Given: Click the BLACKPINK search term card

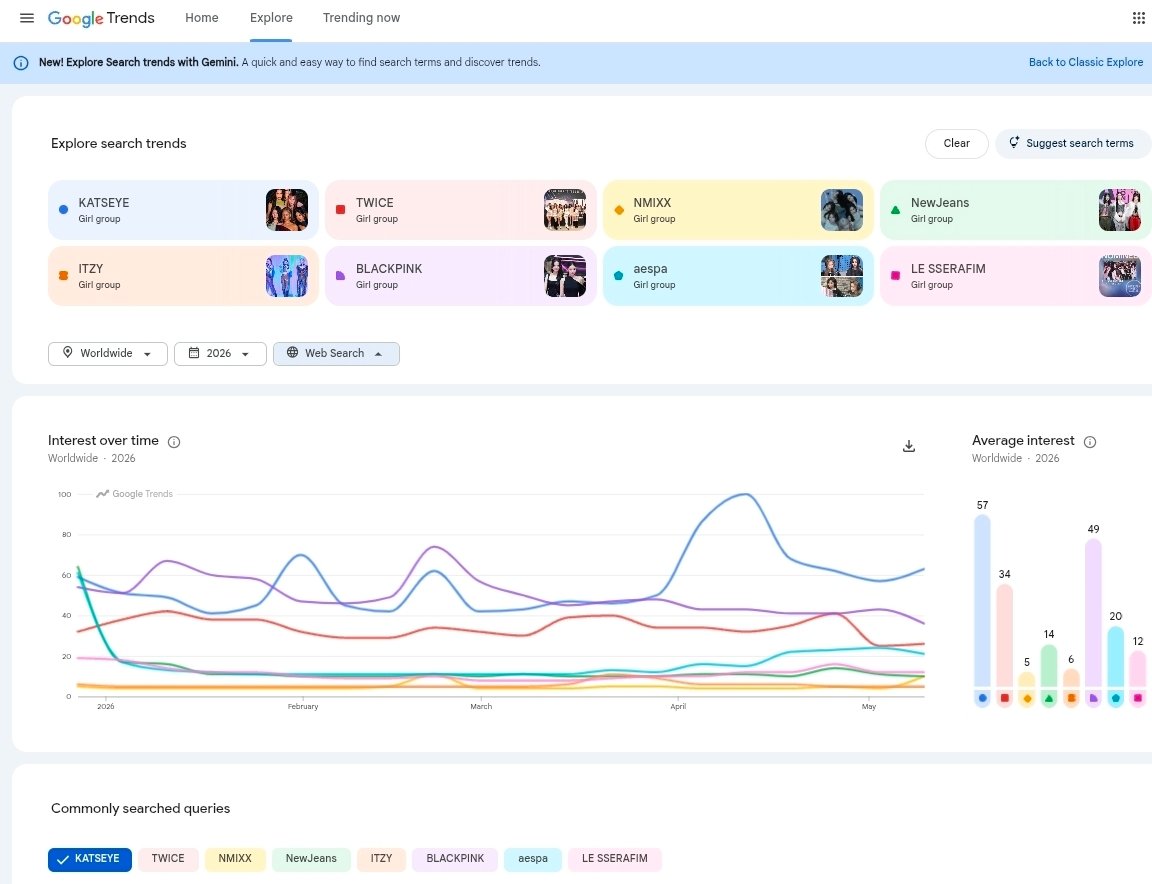Looking at the screenshot, I should pyautogui.click(x=461, y=276).
